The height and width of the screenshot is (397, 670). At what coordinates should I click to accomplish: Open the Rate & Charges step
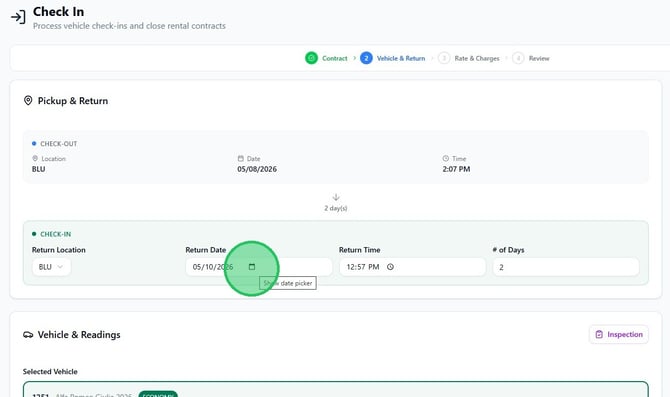click(477, 58)
